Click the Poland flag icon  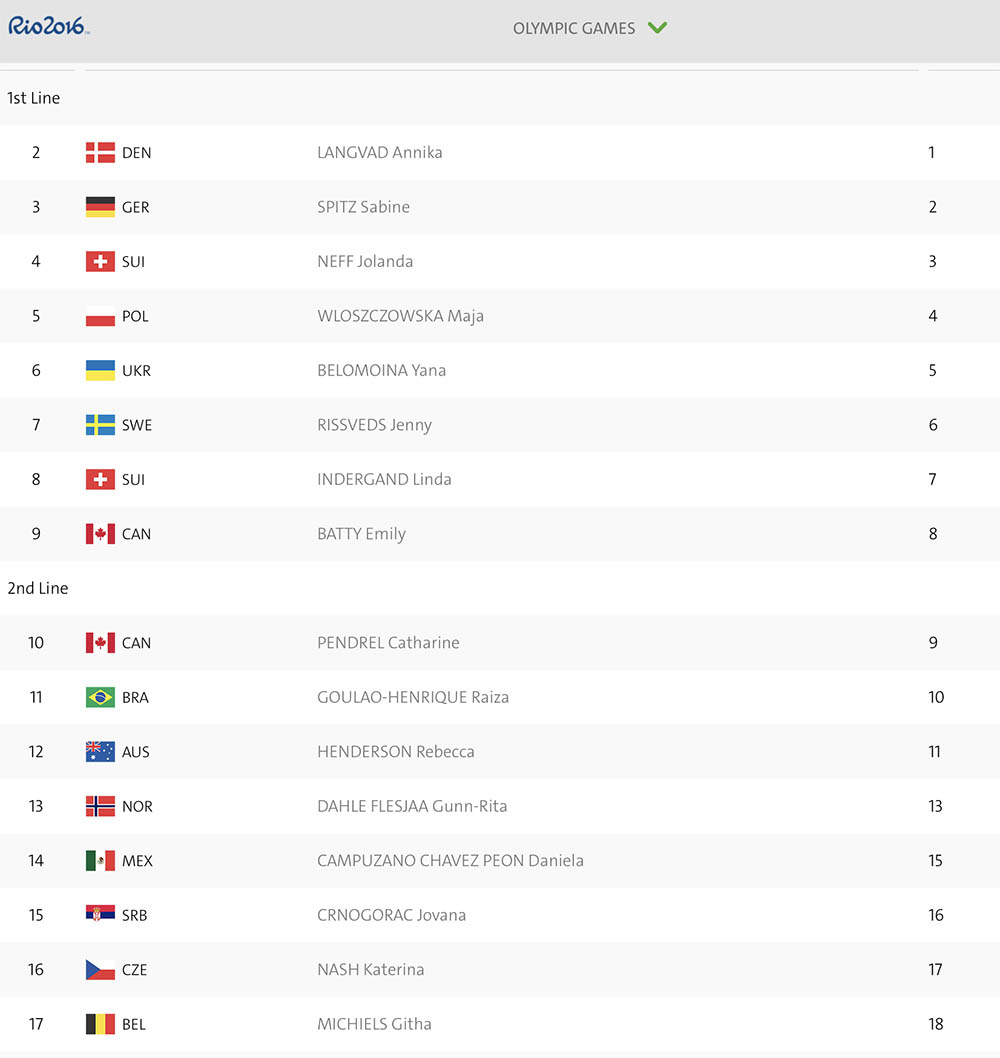[x=100, y=316]
